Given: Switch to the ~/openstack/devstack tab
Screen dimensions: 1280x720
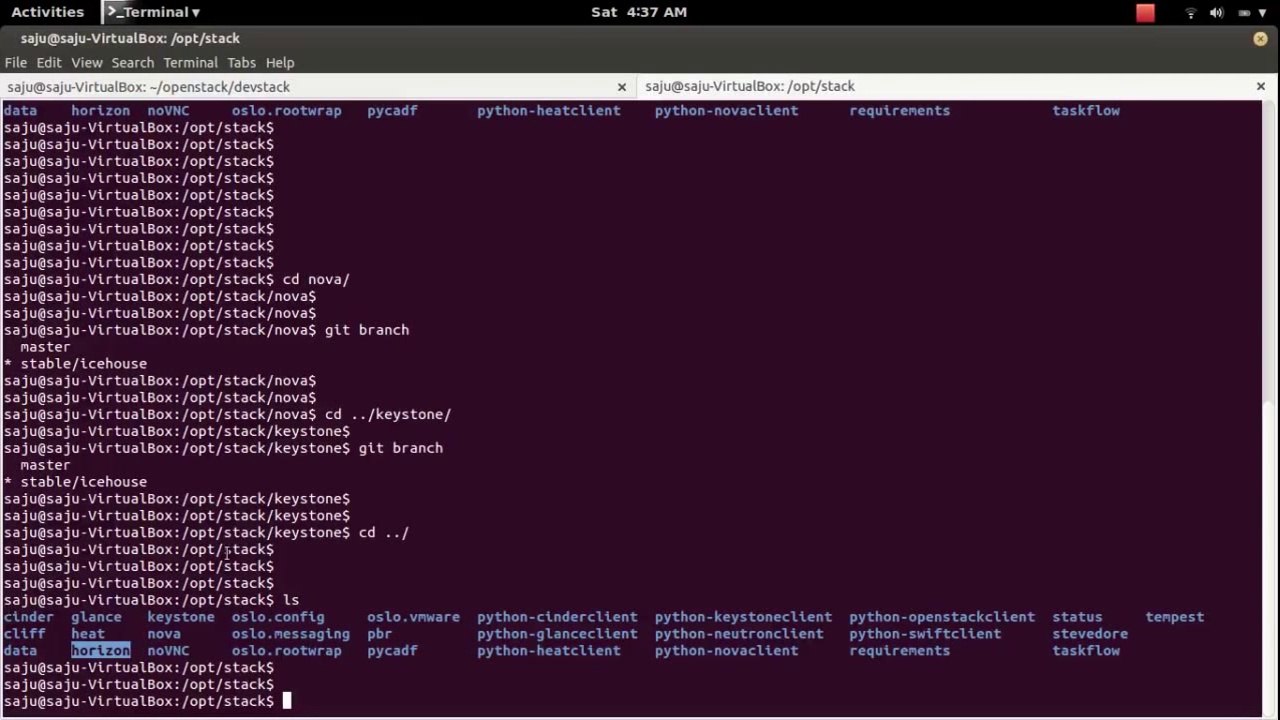Looking at the screenshot, I should point(318,87).
